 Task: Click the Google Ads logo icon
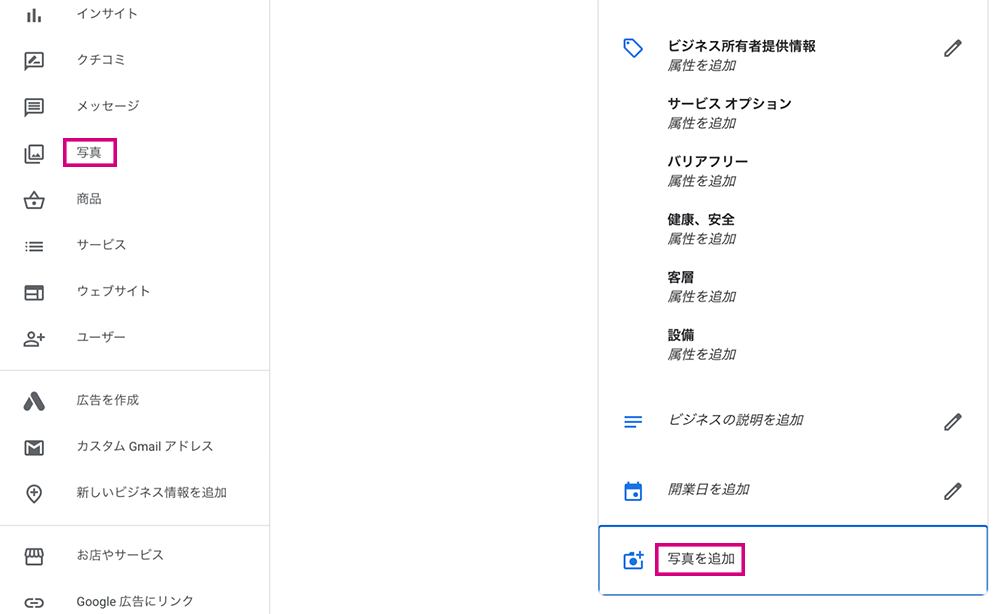pos(34,401)
